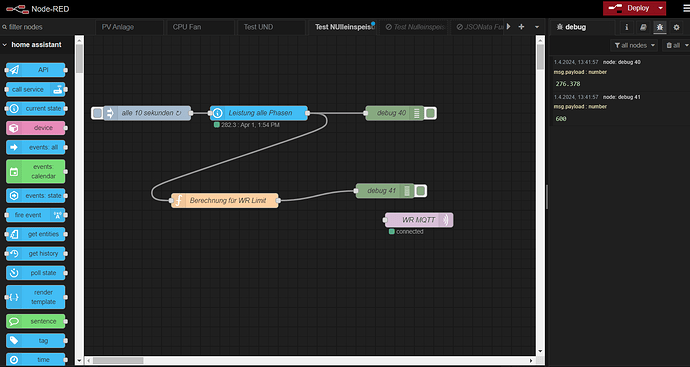This screenshot has width=690, height=367.
Task: Open the configuration nodes gear icon
Action: [676, 27]
